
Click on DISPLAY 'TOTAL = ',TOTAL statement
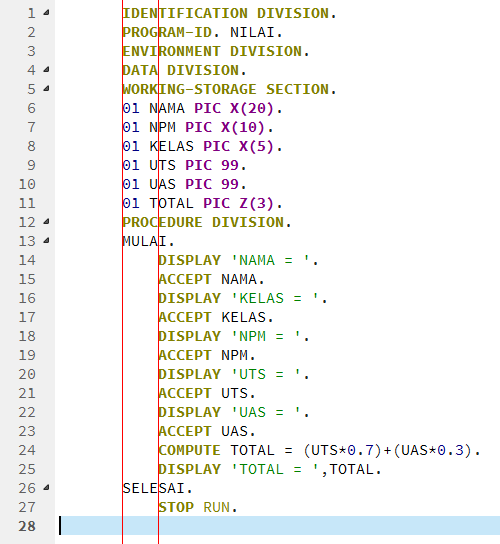click(270, 469)
